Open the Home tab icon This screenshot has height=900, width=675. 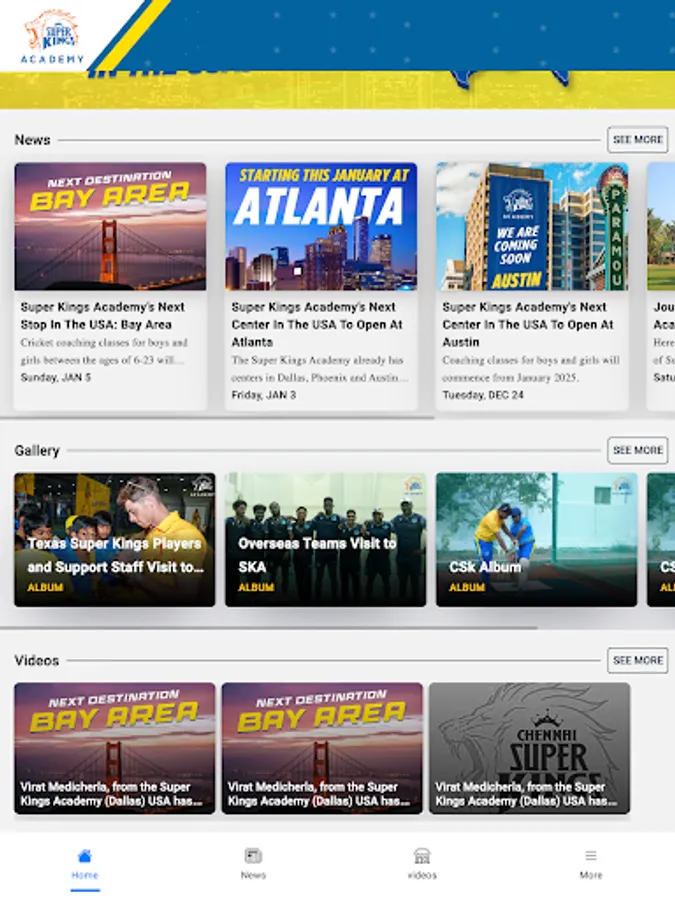84,856
